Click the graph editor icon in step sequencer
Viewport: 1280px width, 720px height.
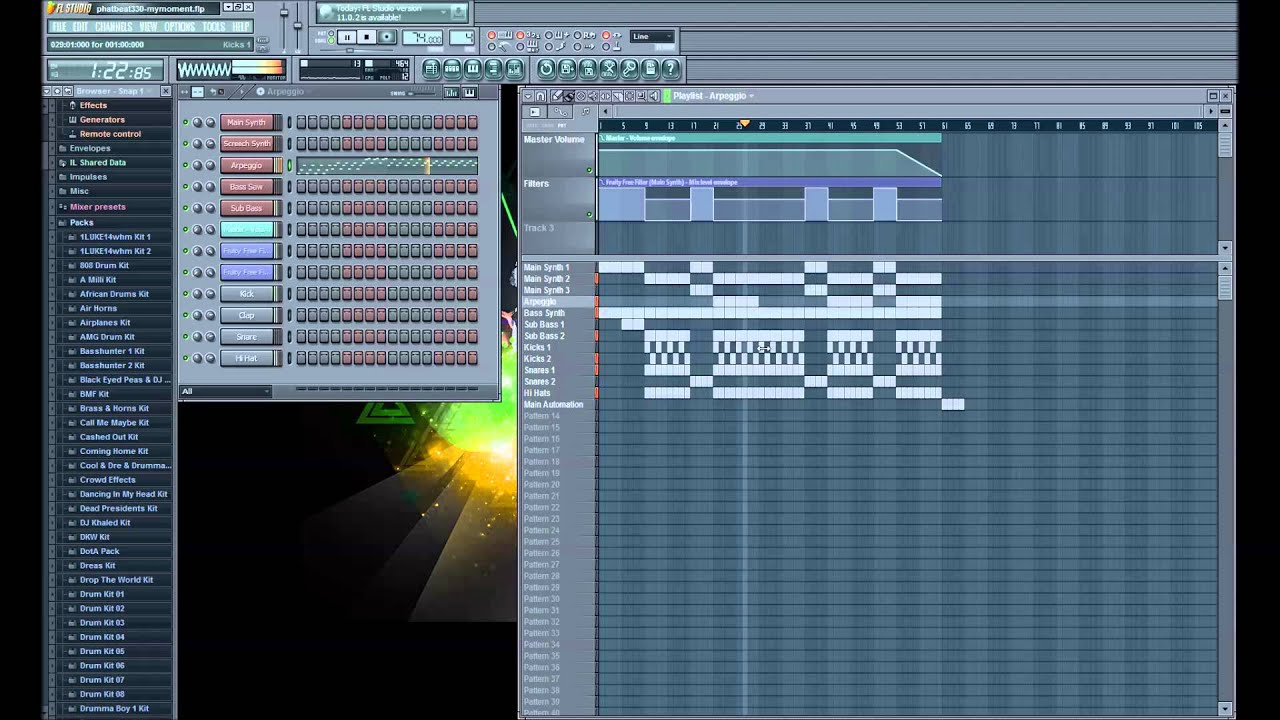452,93
